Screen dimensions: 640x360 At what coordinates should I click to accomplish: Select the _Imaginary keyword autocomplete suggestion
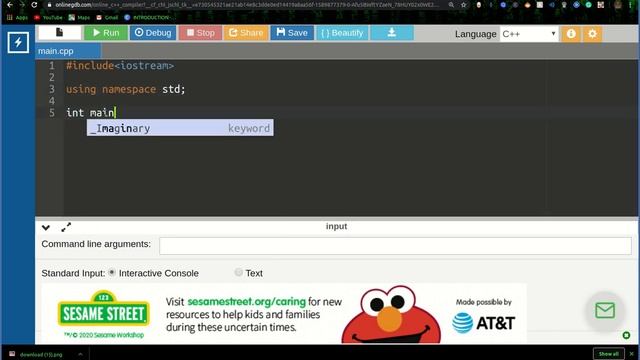(x=180, y=128)
